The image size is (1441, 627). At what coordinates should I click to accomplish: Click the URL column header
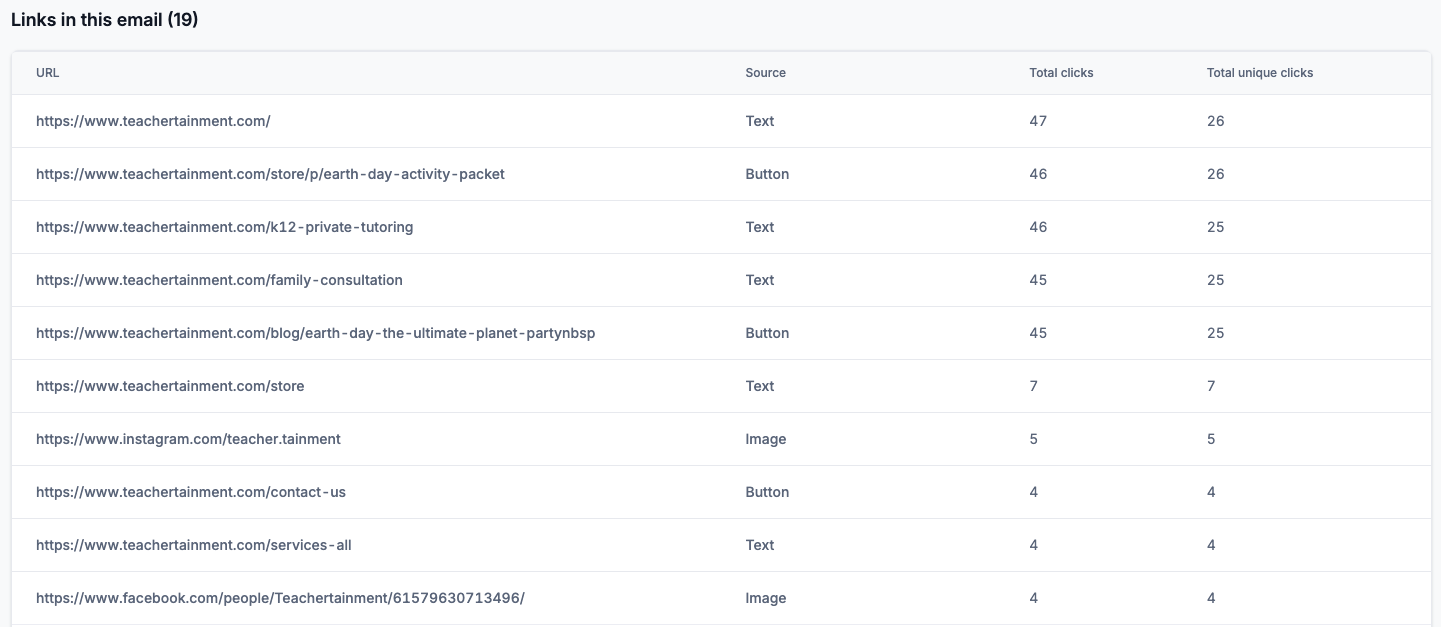(x=48, y=73)
